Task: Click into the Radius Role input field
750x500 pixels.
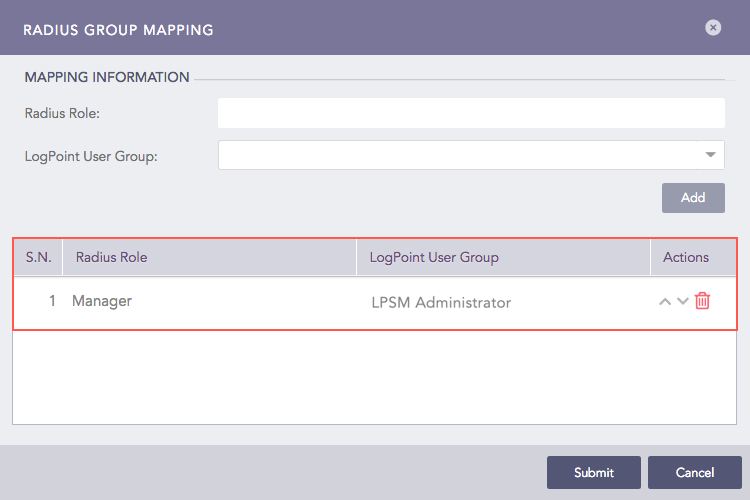Action: [x=471, y=113]
